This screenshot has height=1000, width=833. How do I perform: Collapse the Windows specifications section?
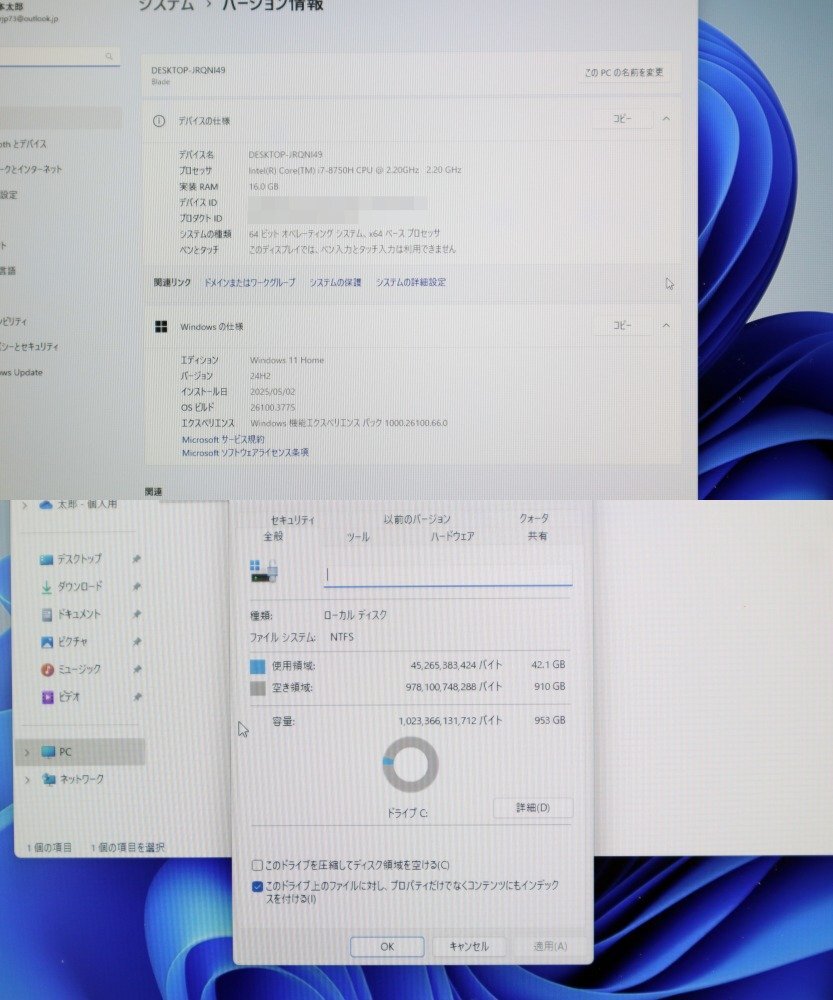pos(666,325)
